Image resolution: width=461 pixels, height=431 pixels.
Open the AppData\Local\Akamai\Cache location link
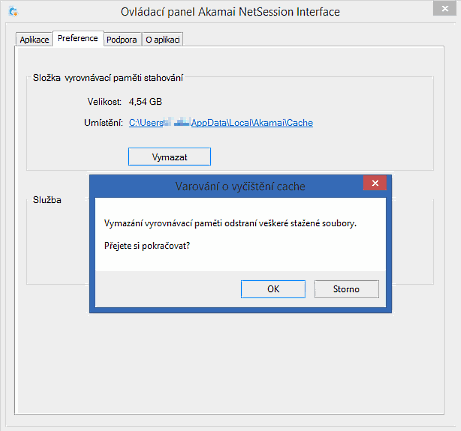tap(221, 123)
